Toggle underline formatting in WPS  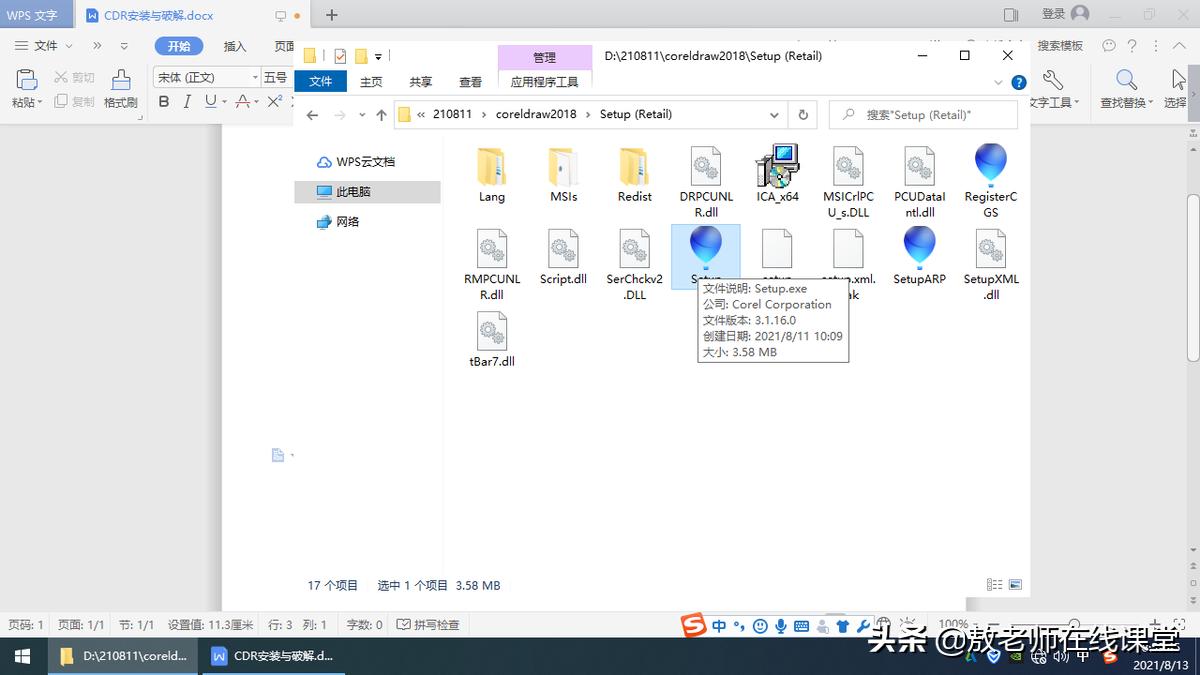coord(210,102)
